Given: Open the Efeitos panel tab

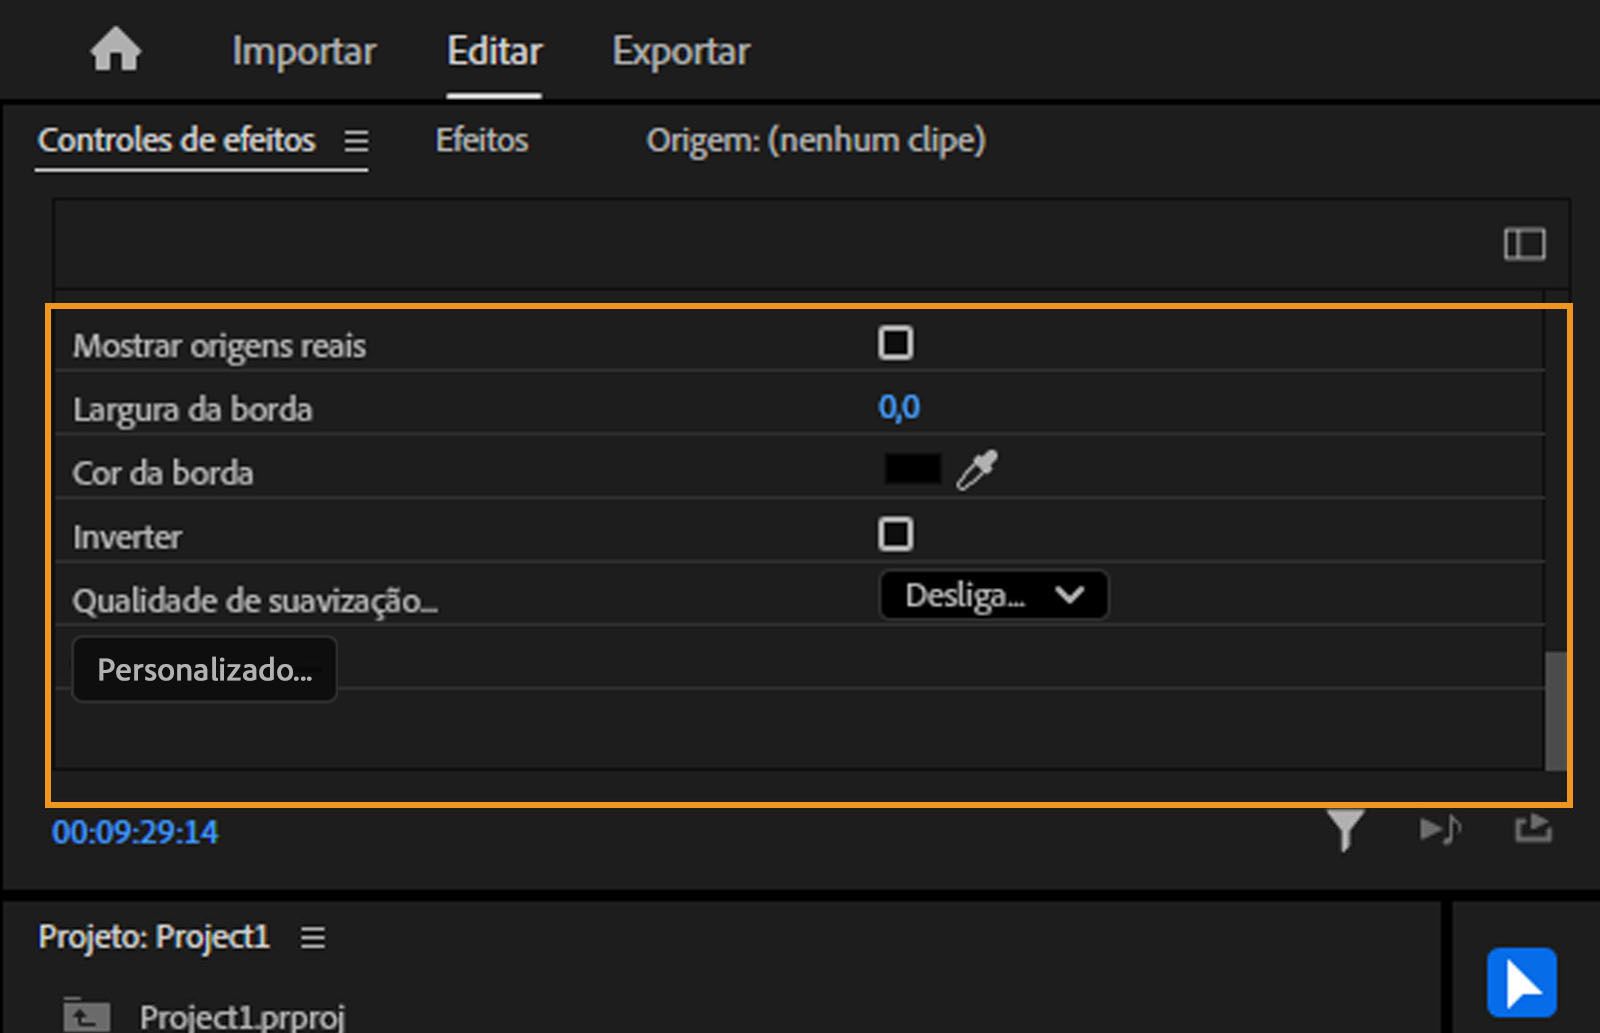Looking at the screenshot, I should pyautogui.click(x=482, y=140).
